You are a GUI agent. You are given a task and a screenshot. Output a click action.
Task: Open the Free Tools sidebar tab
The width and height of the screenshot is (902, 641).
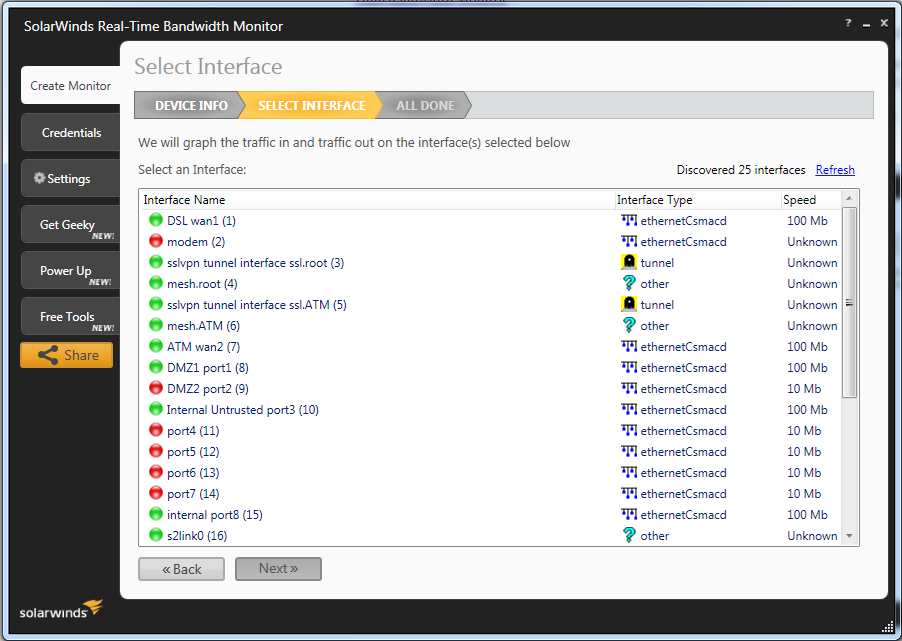point(71,316)
